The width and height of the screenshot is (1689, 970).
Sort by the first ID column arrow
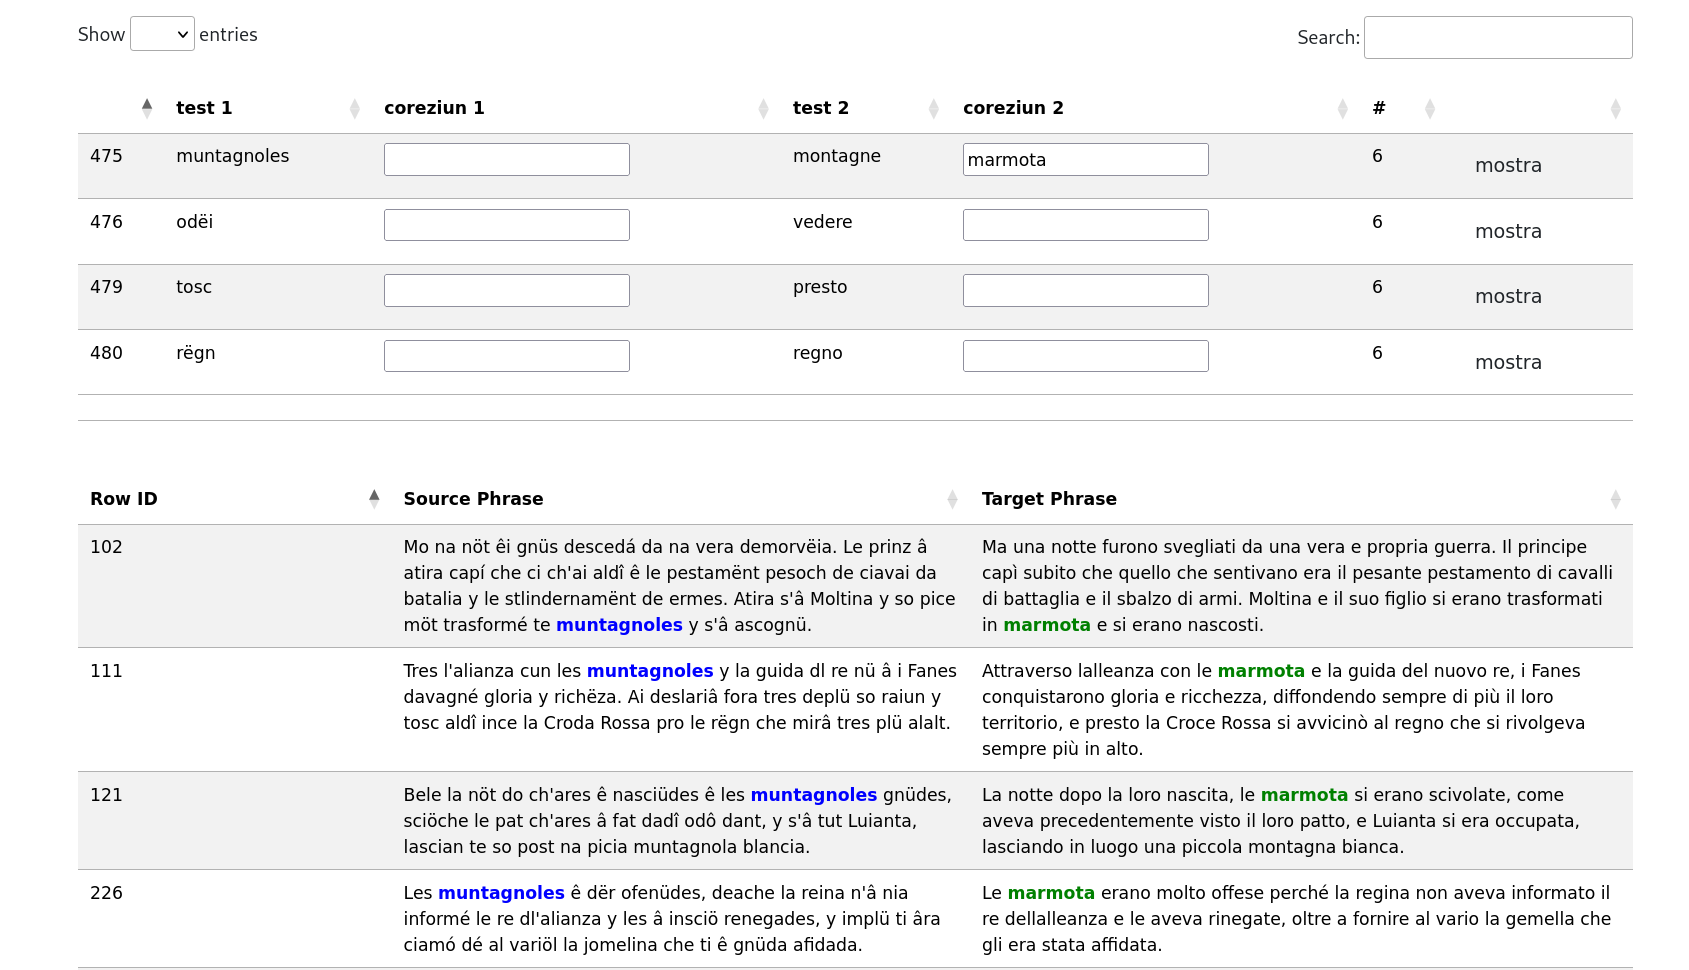(x=147, y=108)
